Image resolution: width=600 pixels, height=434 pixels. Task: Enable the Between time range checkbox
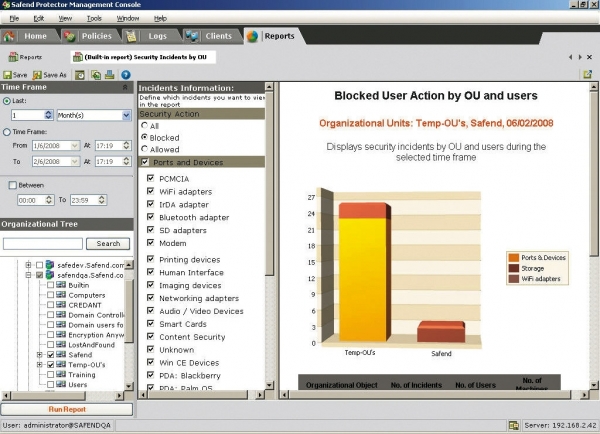[x=12, y=185]
